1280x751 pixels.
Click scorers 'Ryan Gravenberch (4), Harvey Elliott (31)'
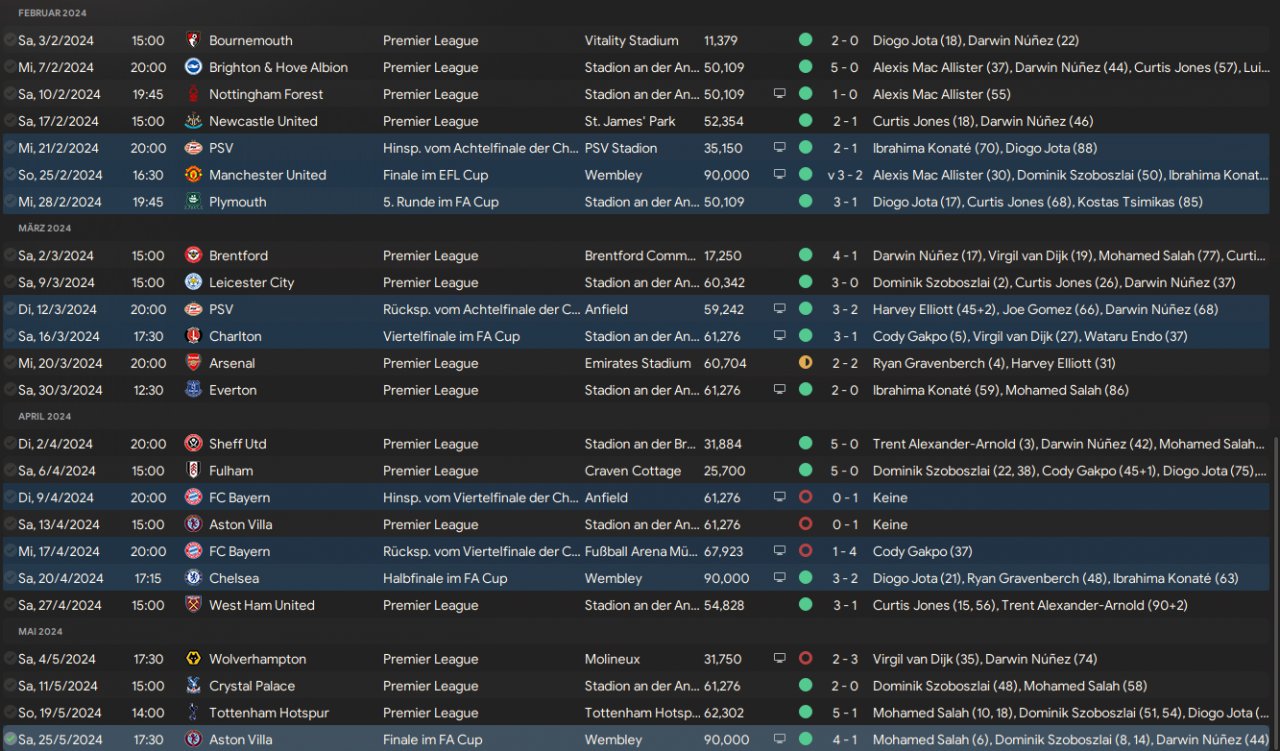point(994,364)
